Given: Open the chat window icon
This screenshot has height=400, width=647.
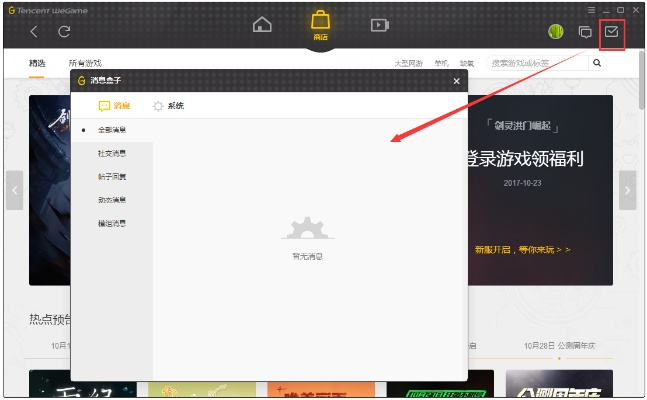Looking at the screenshot, I should click(585, 32).
